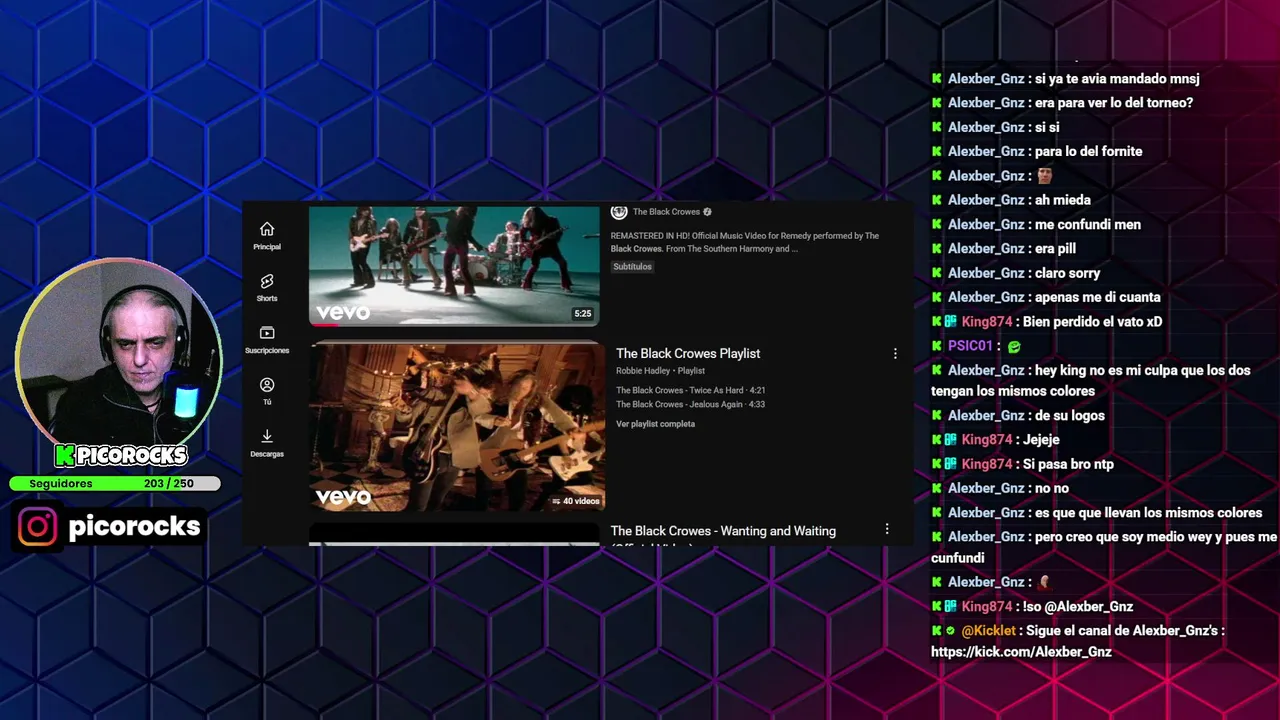Image resolution: width=1280 pixels, height=720 pixels.
Task: Click the streamer webcam circle
Action: point(119,350)
